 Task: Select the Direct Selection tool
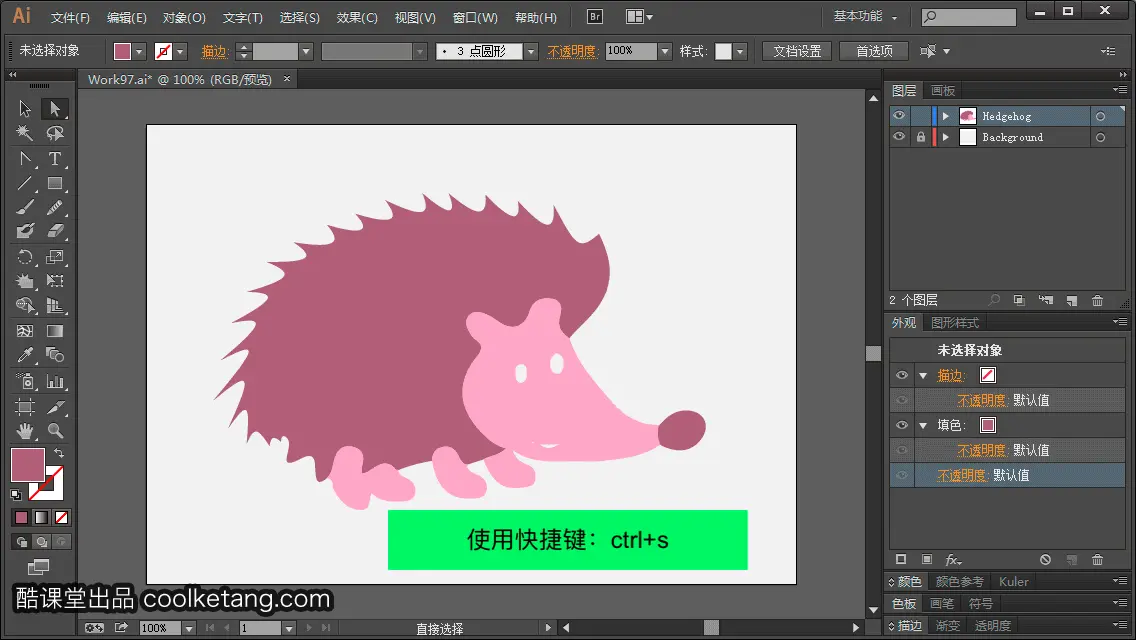54,109
